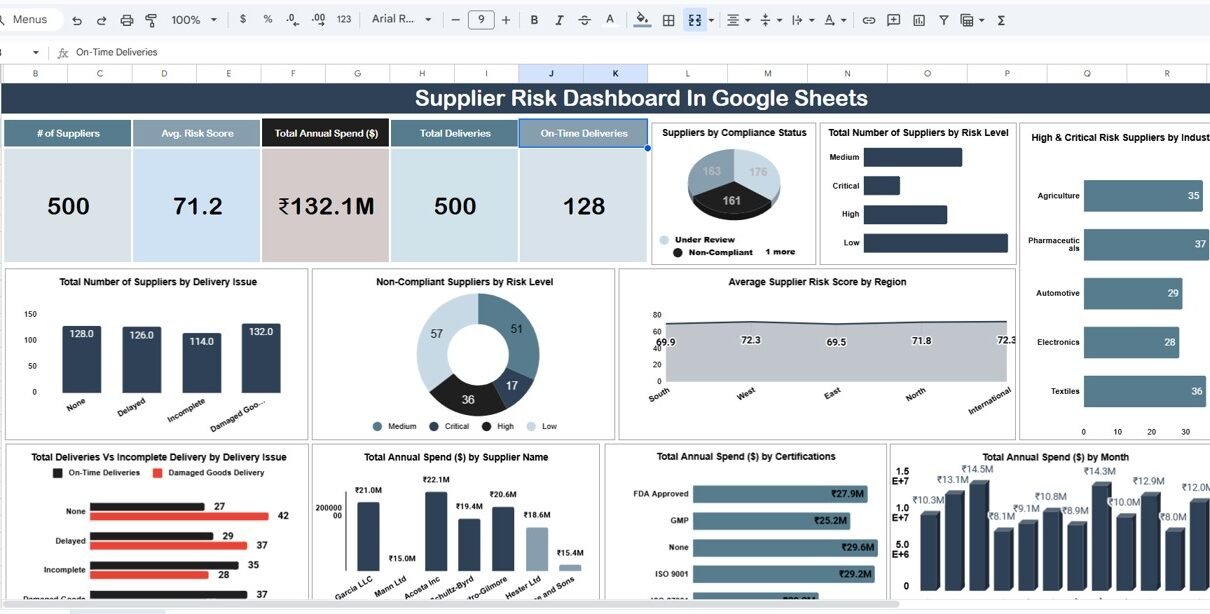
Task: Click the '1 more' legend entry
Action: 780,252
